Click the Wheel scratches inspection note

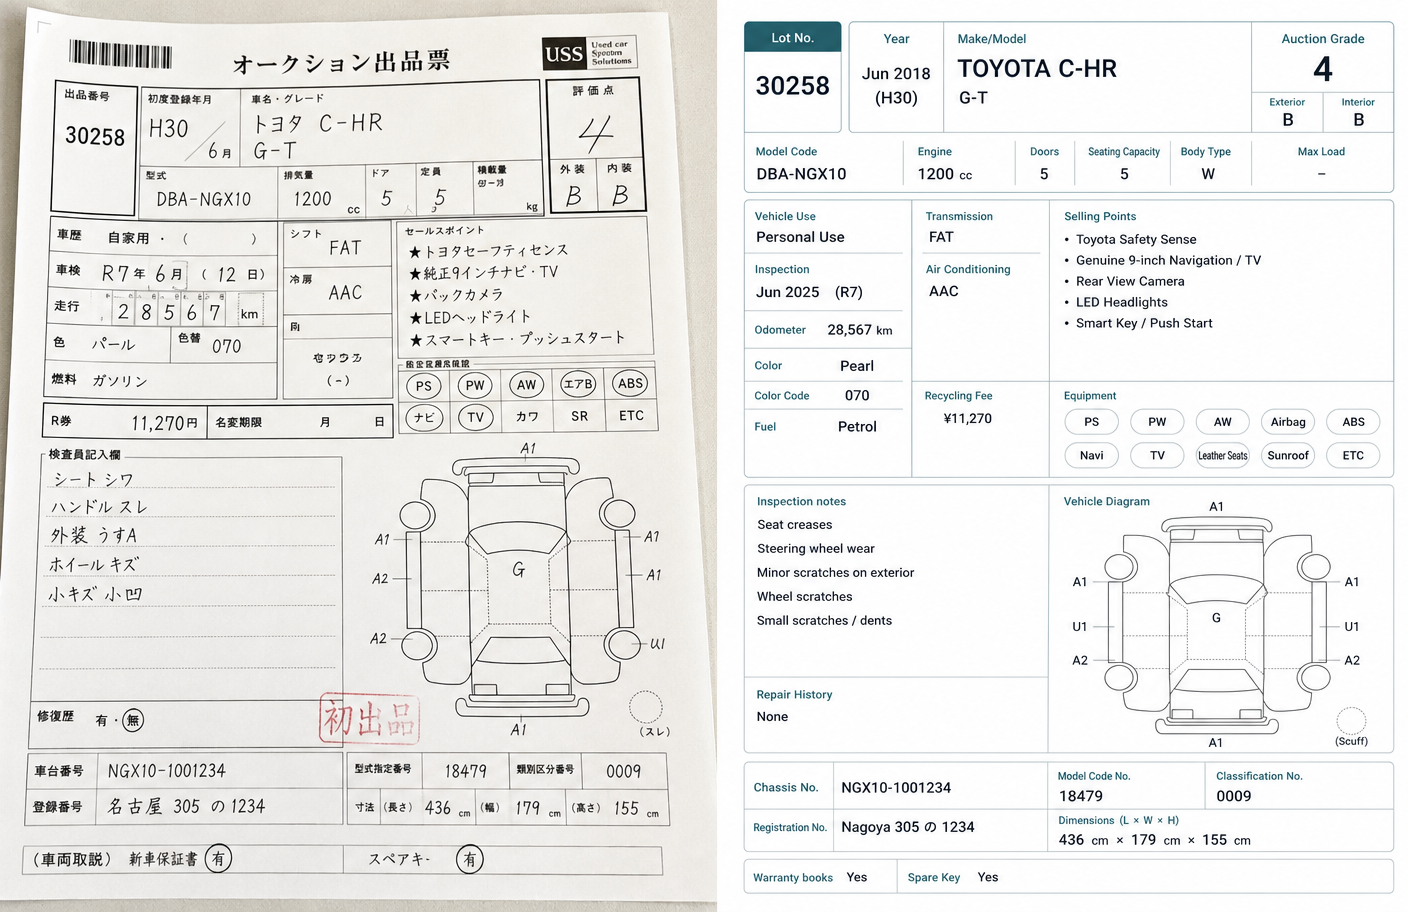805,597
